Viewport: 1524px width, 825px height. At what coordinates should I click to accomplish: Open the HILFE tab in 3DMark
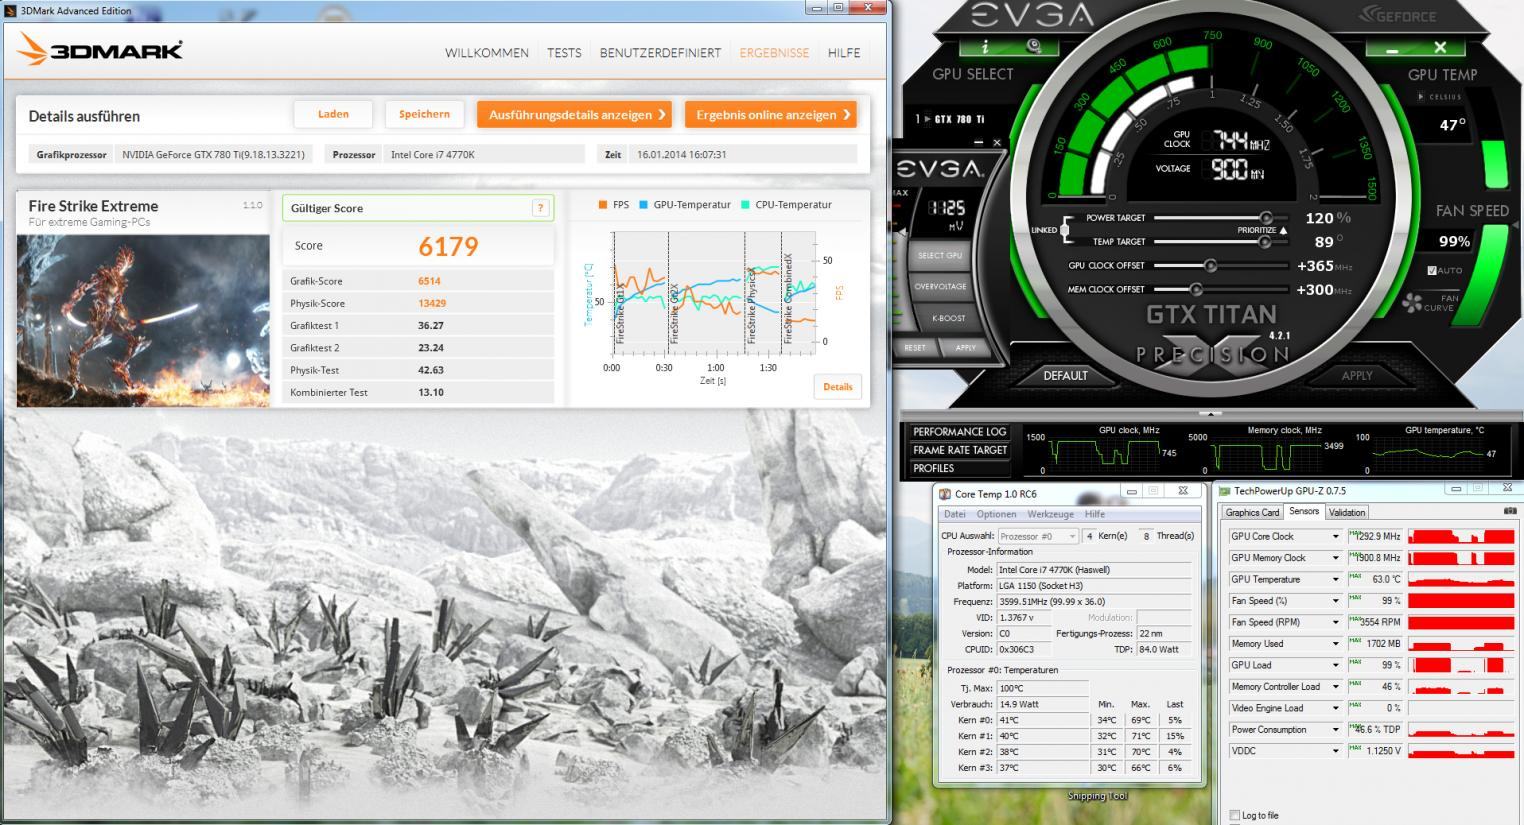pyautogui.click(x=844, y=53)
